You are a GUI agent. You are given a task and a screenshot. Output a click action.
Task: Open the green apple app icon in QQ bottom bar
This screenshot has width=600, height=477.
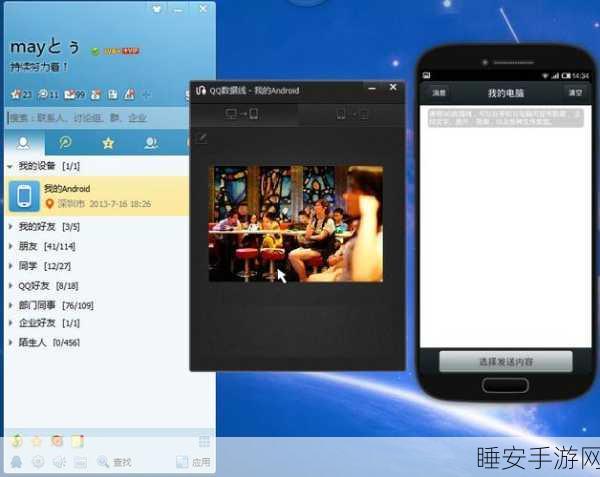tap(16, 441)
